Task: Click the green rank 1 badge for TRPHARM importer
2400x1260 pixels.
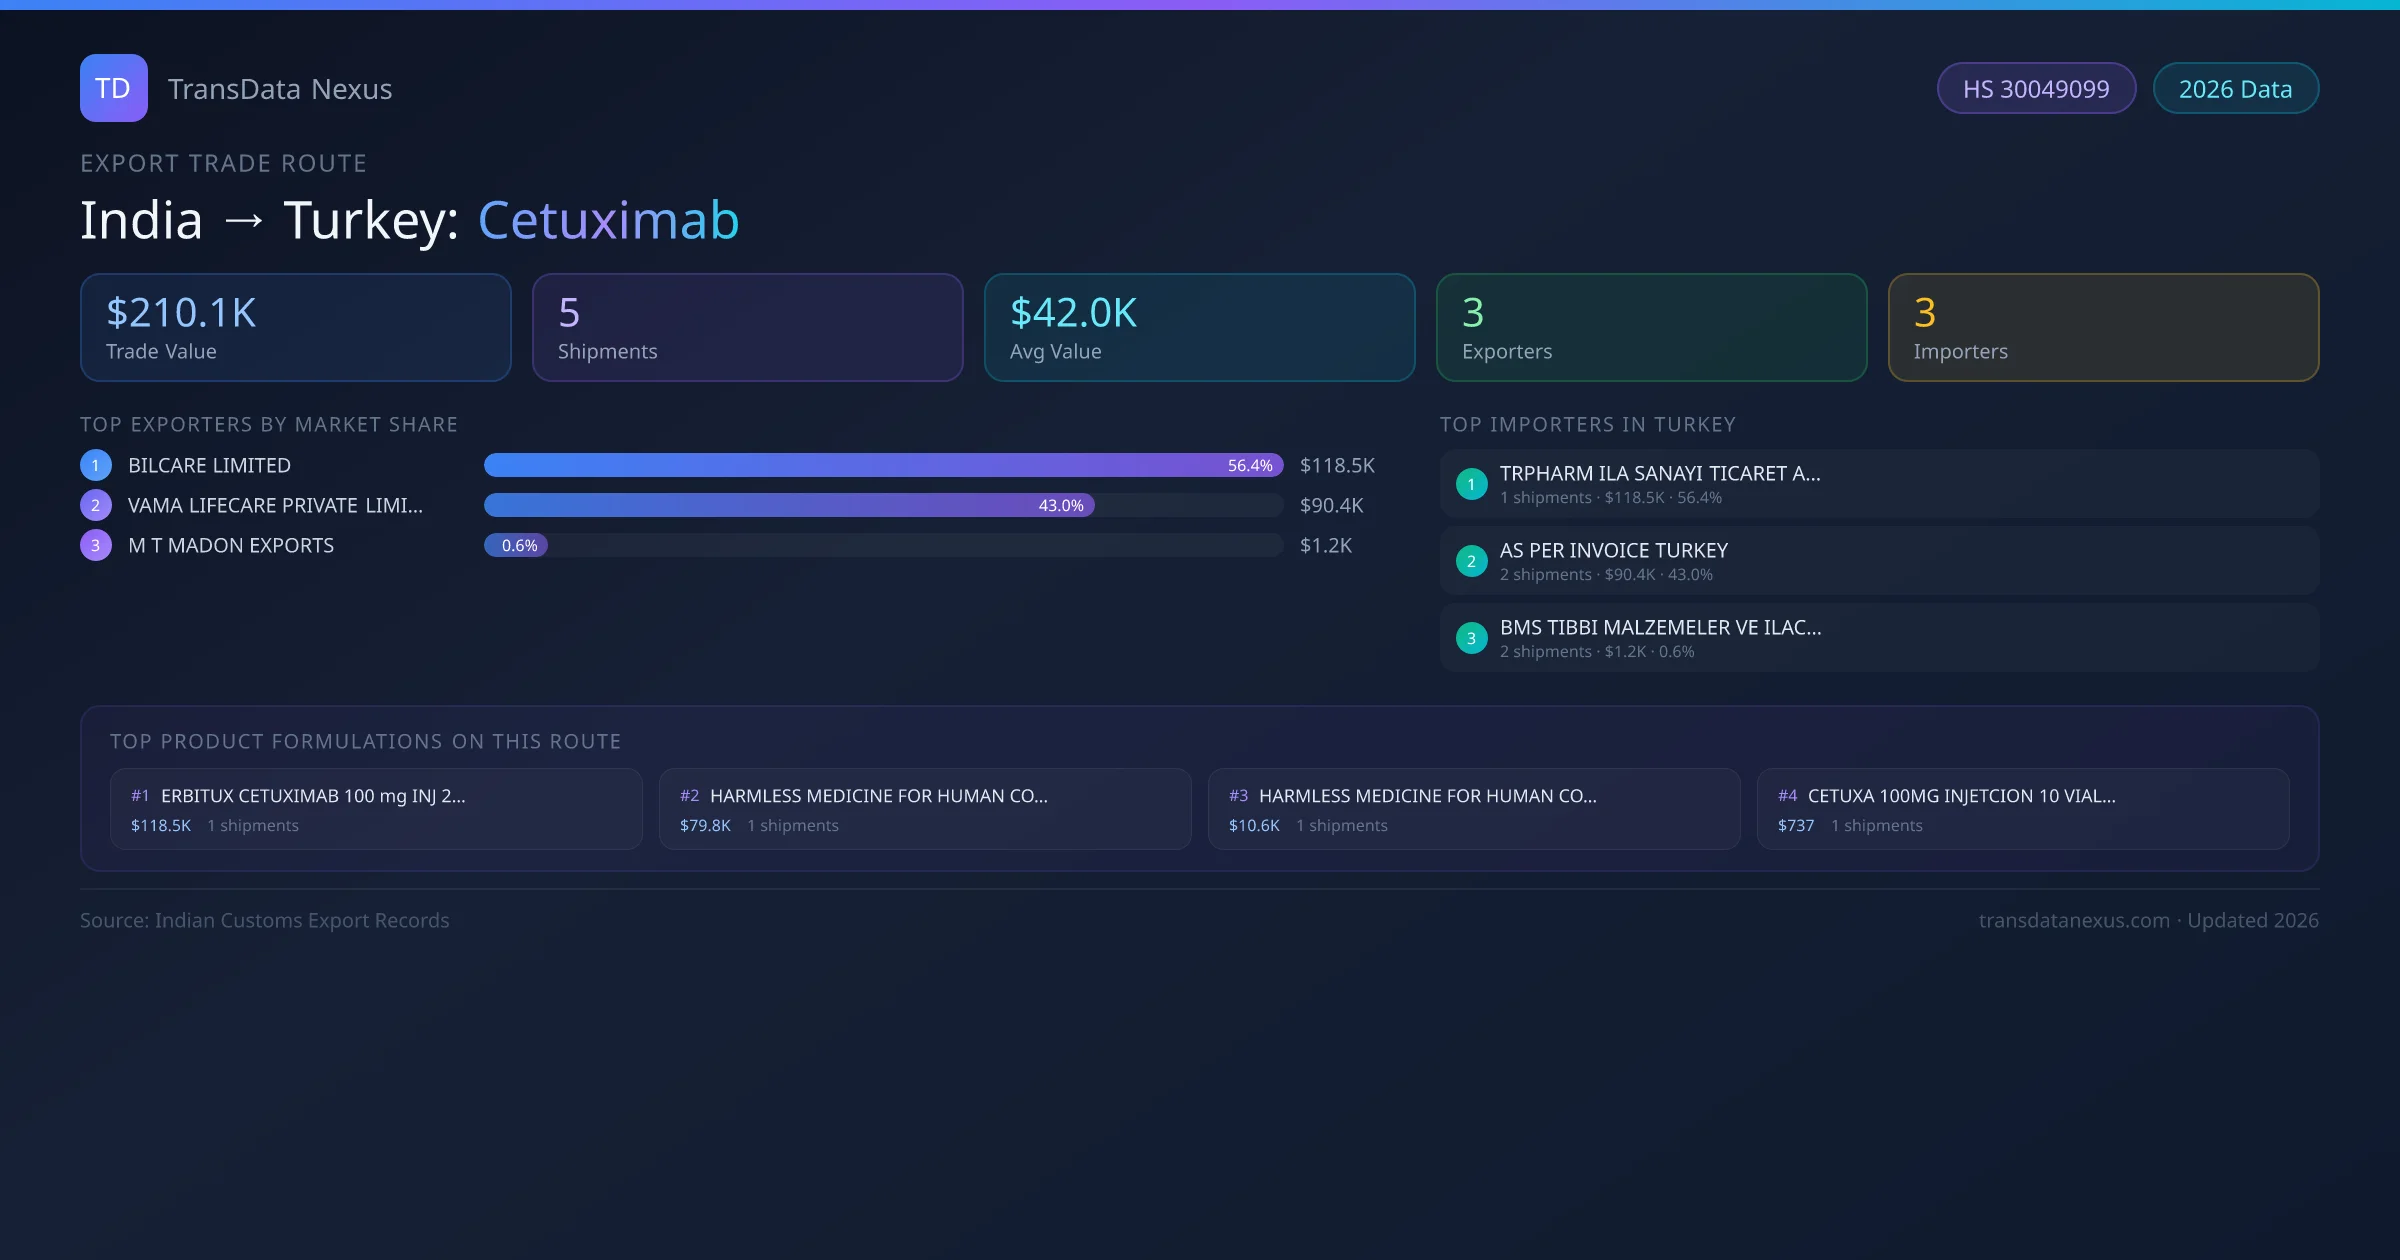Action: [1471, 484]
